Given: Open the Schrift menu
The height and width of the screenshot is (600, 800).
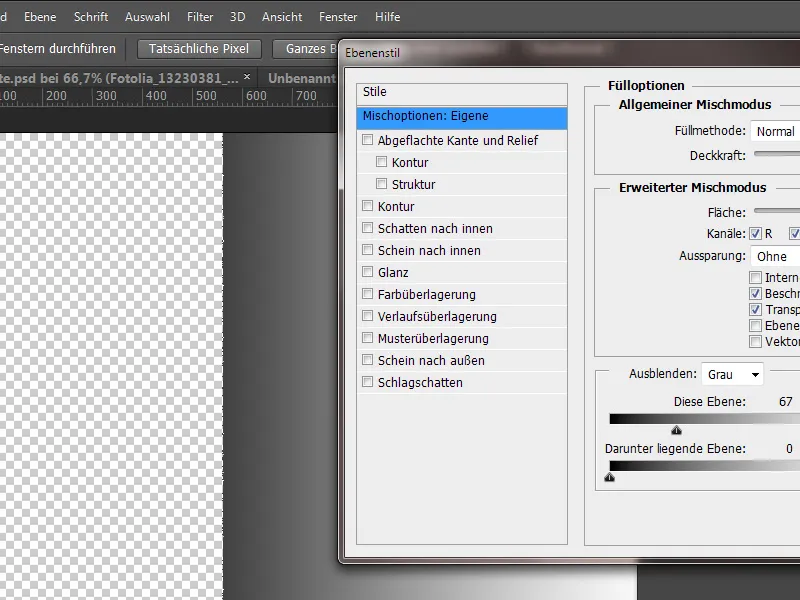Looking at the screenshot, I should click(x=91, y=17).
